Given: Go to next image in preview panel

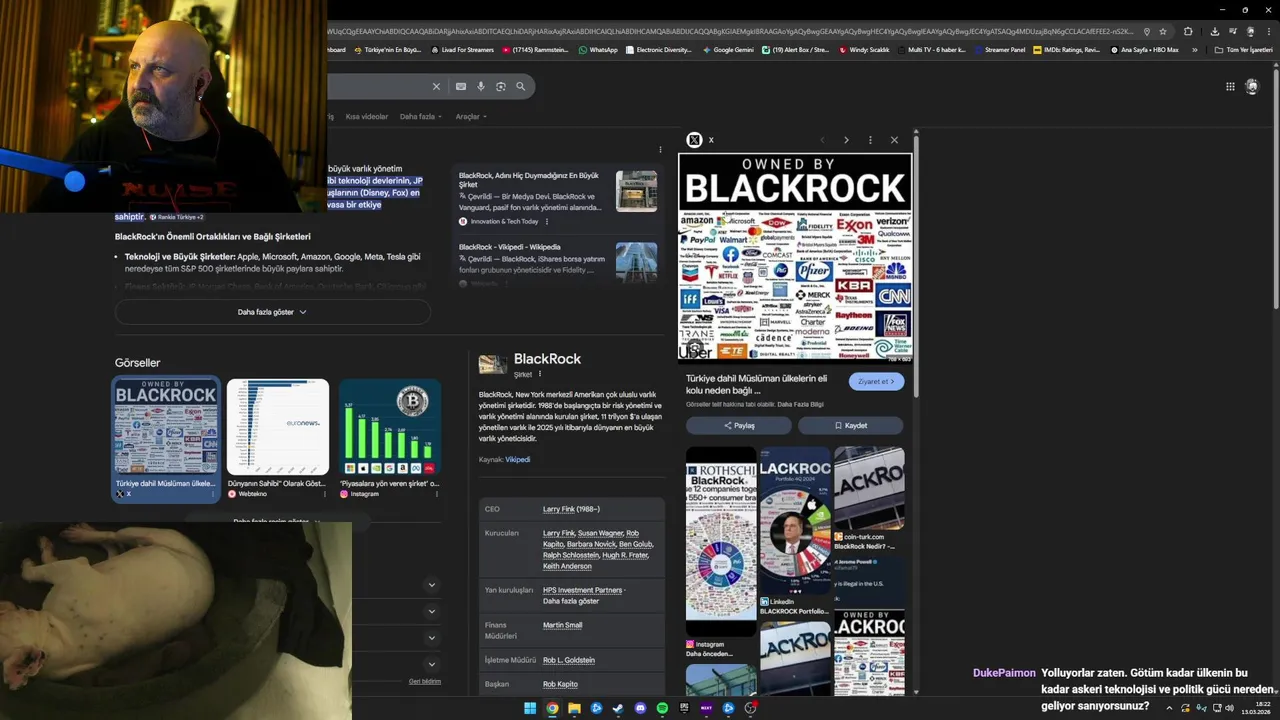Looking at the screenshot, I should tap(846, 140).
